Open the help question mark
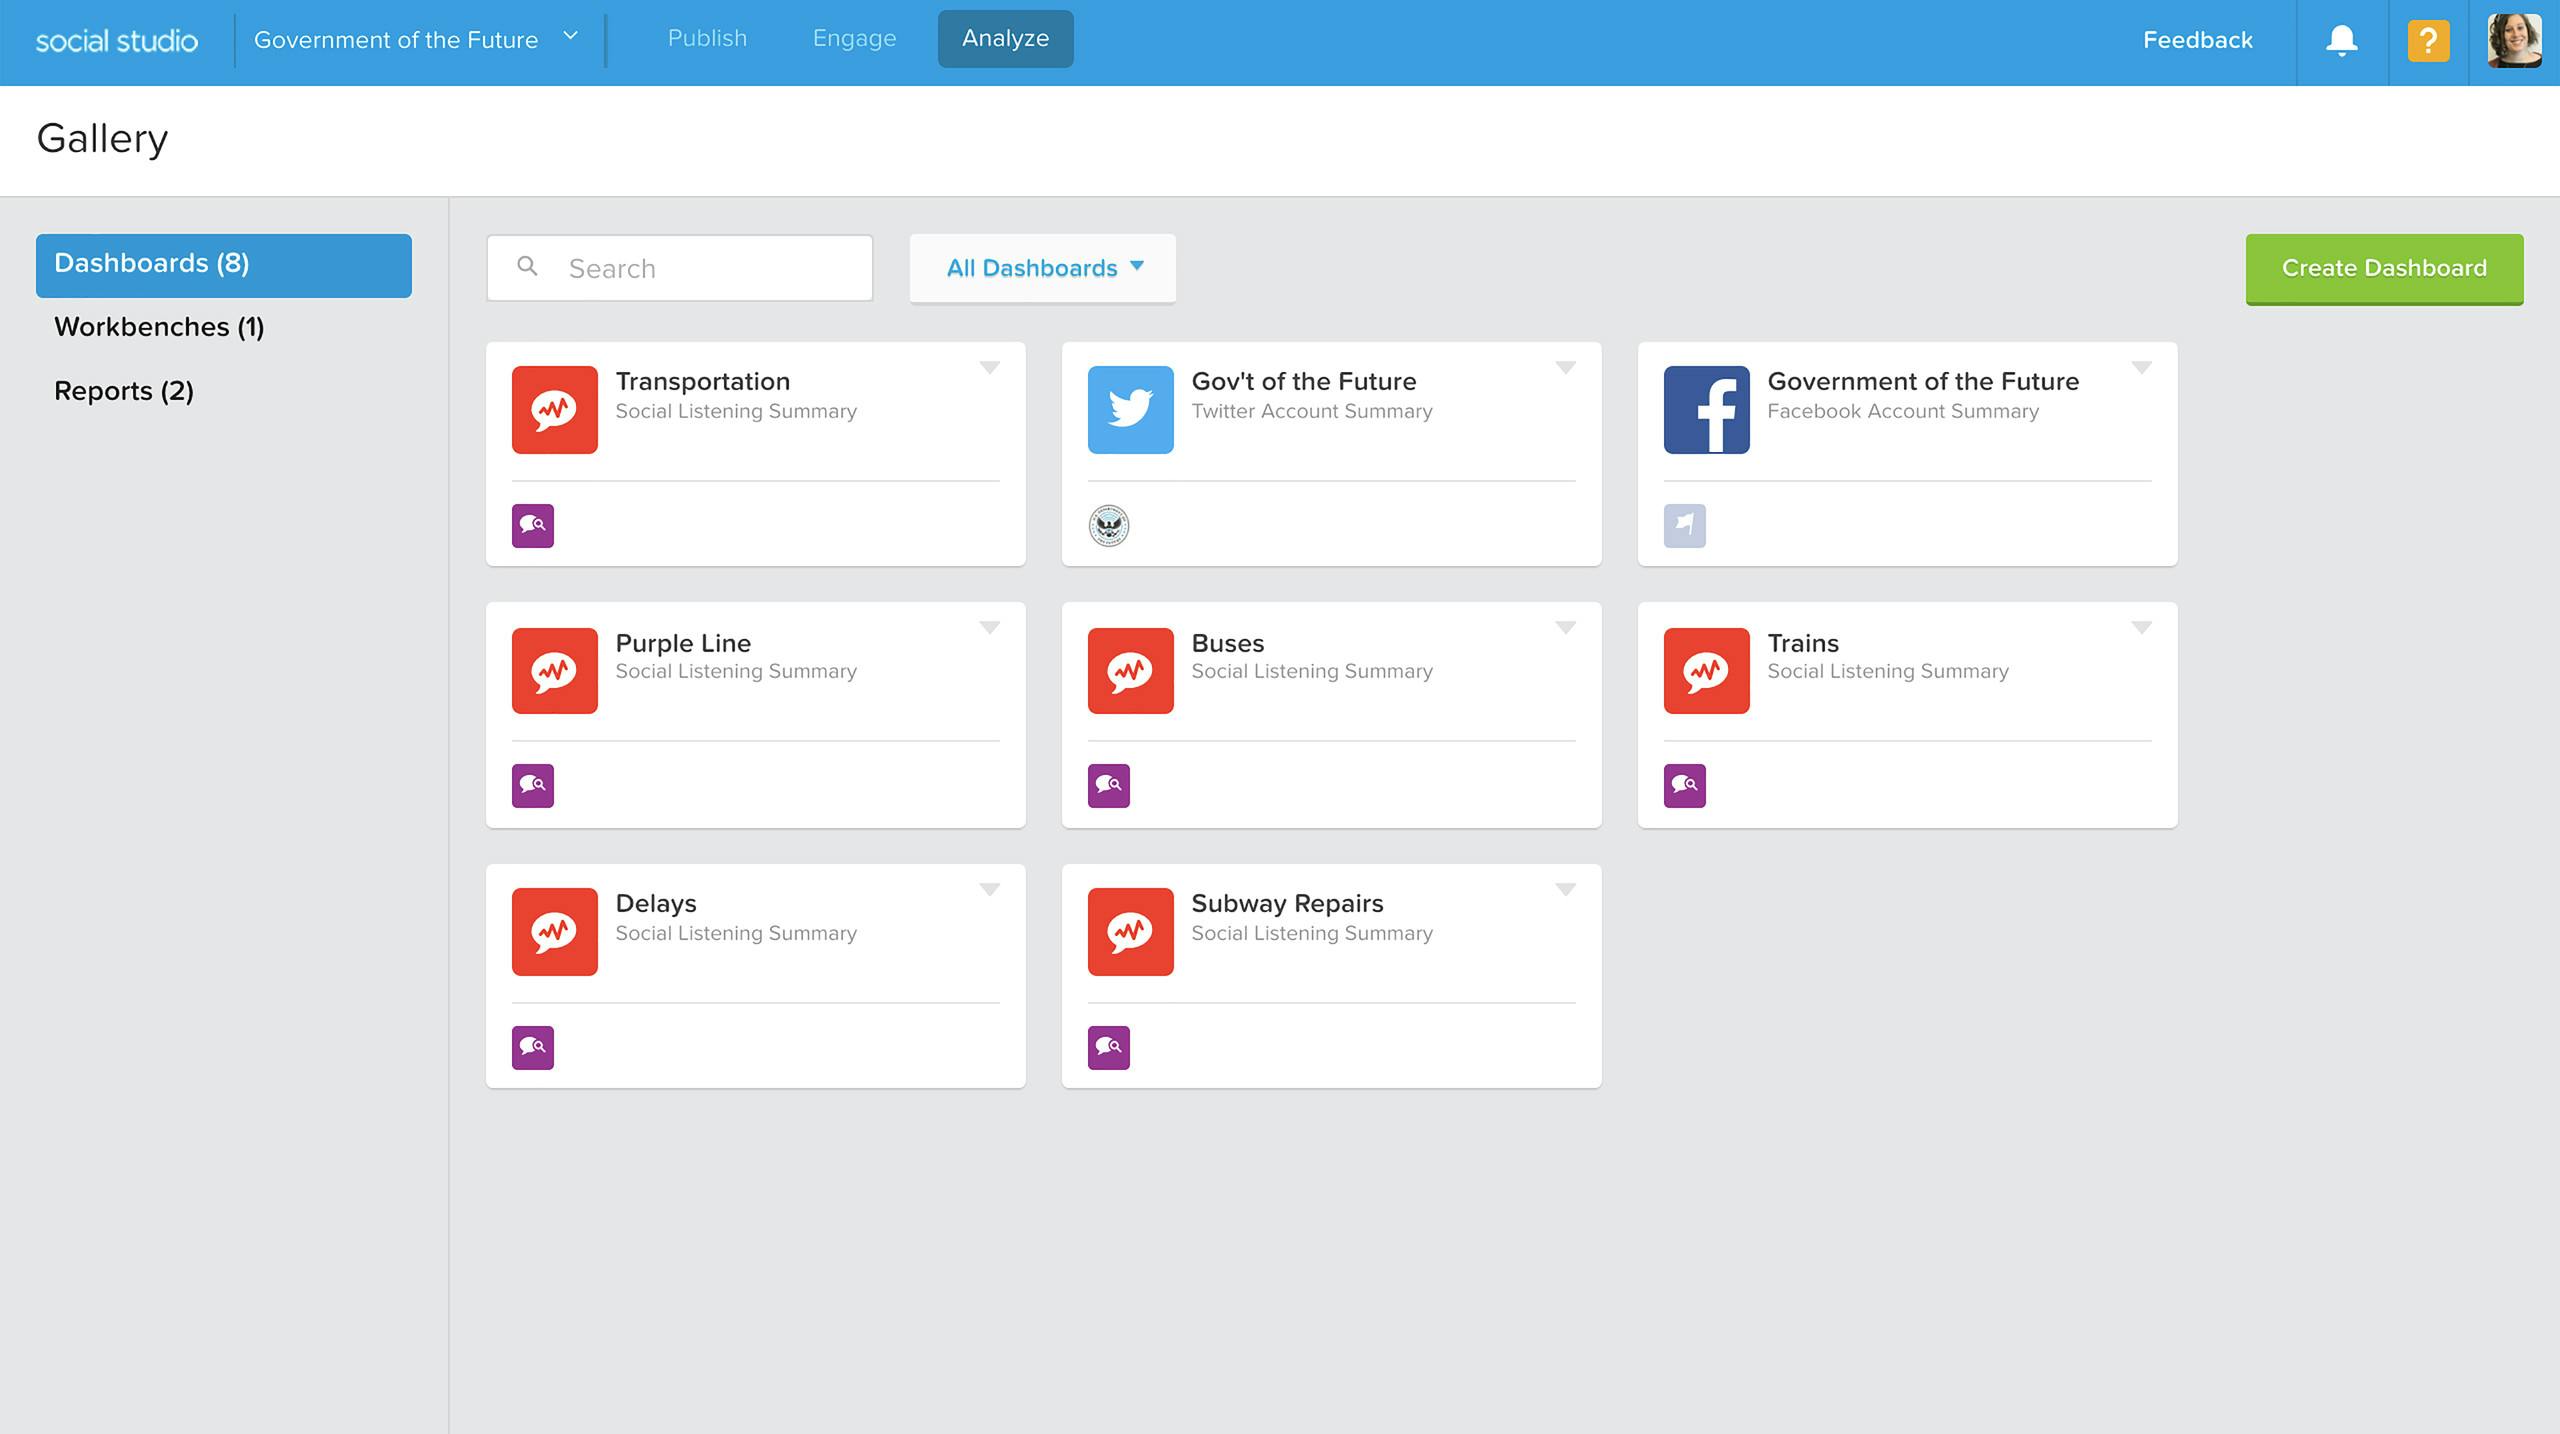Viewport: 2560px width, 1434px height. point(2429,41)
